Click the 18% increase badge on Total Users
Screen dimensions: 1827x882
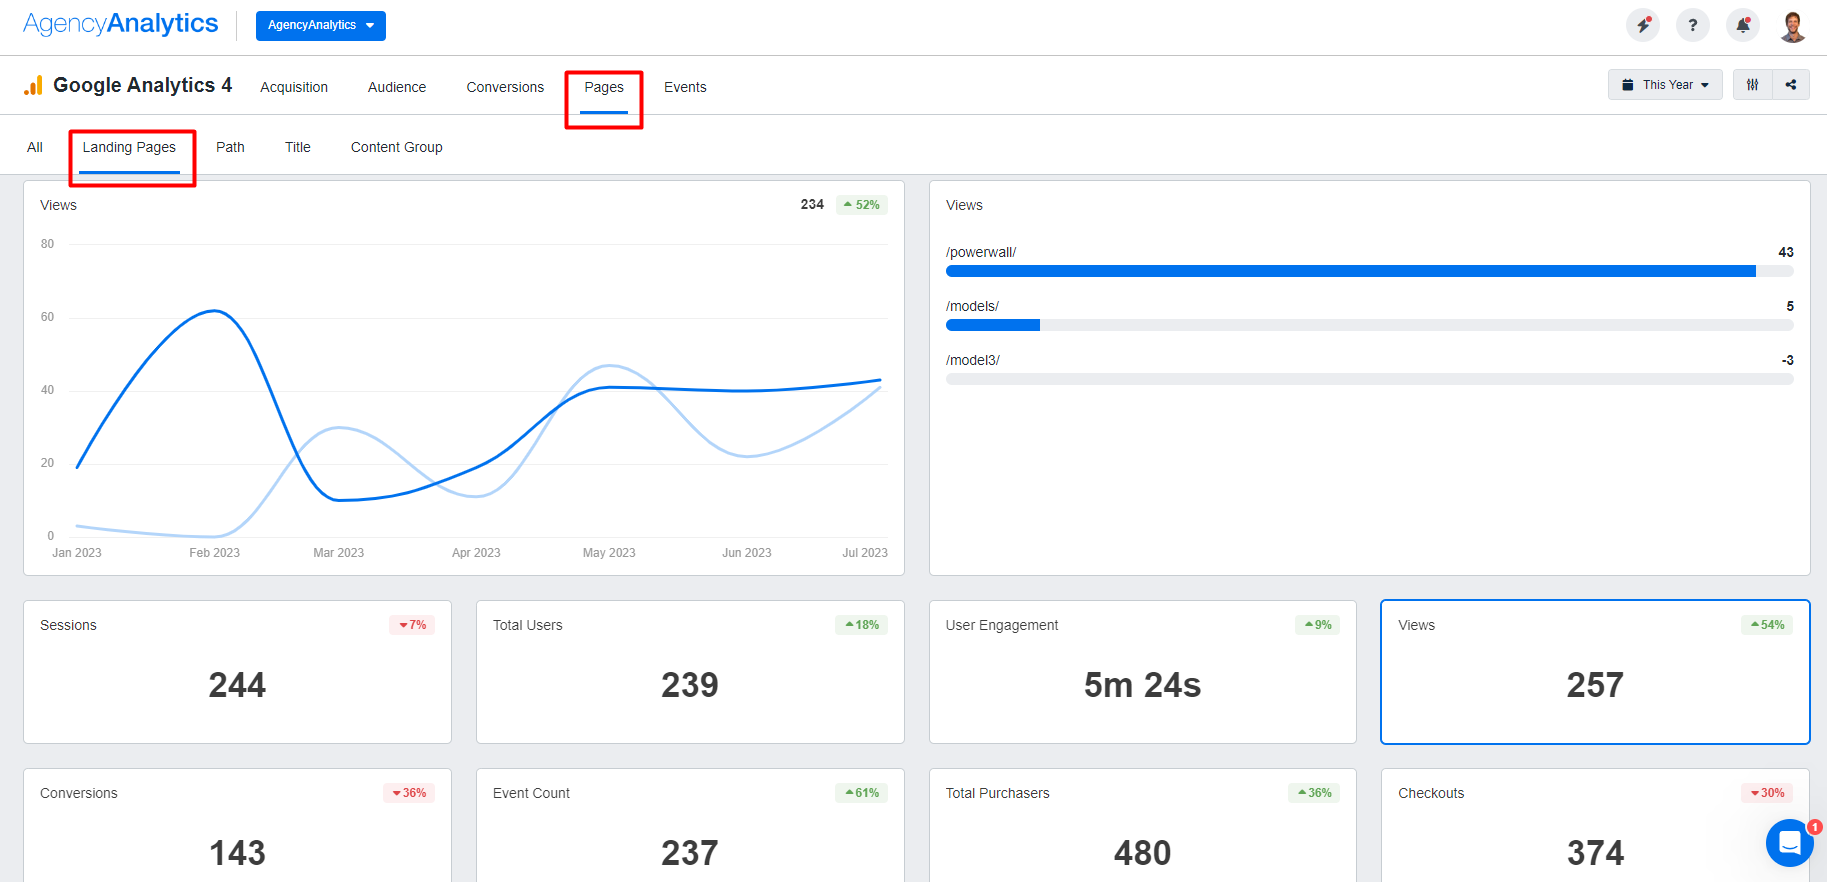pyautogui.click(x=861, y=625)
